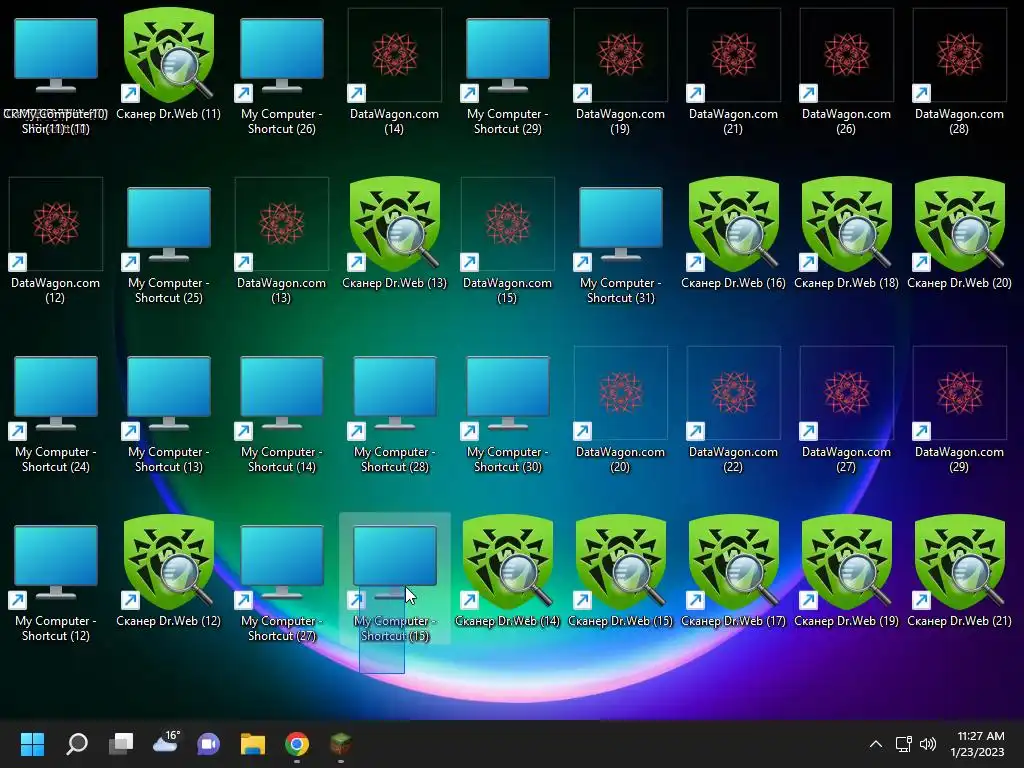Open network status in system tray
1024x768 pixels.
click(x=903, y=744)
